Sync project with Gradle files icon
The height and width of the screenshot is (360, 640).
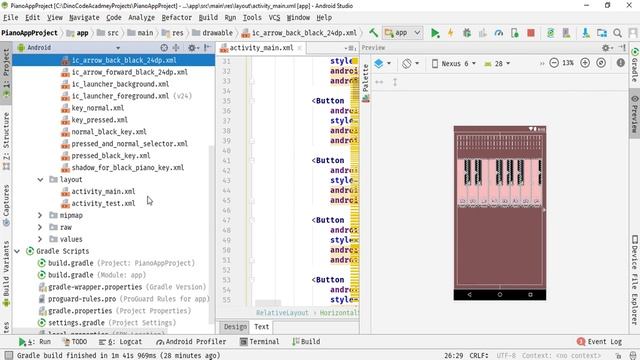coord(551,33)
